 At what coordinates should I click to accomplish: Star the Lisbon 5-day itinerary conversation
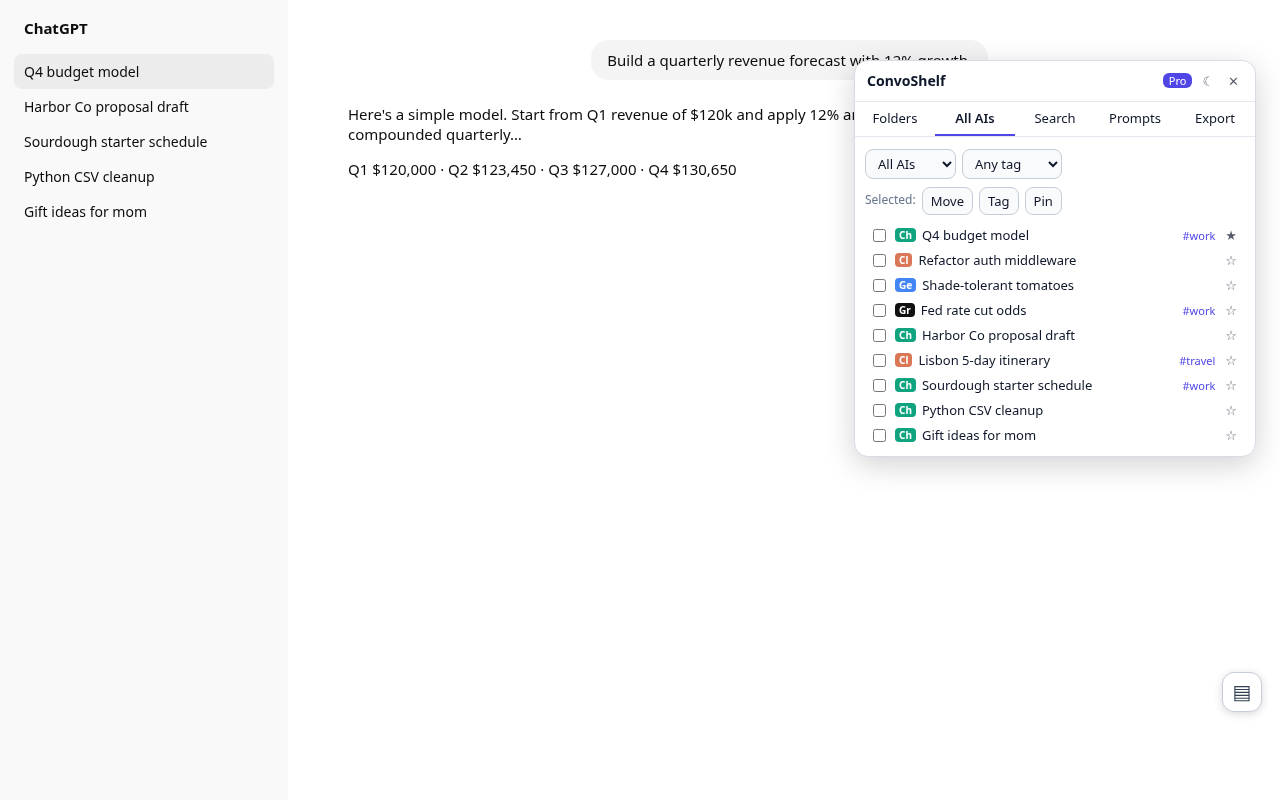(1231, 361)
